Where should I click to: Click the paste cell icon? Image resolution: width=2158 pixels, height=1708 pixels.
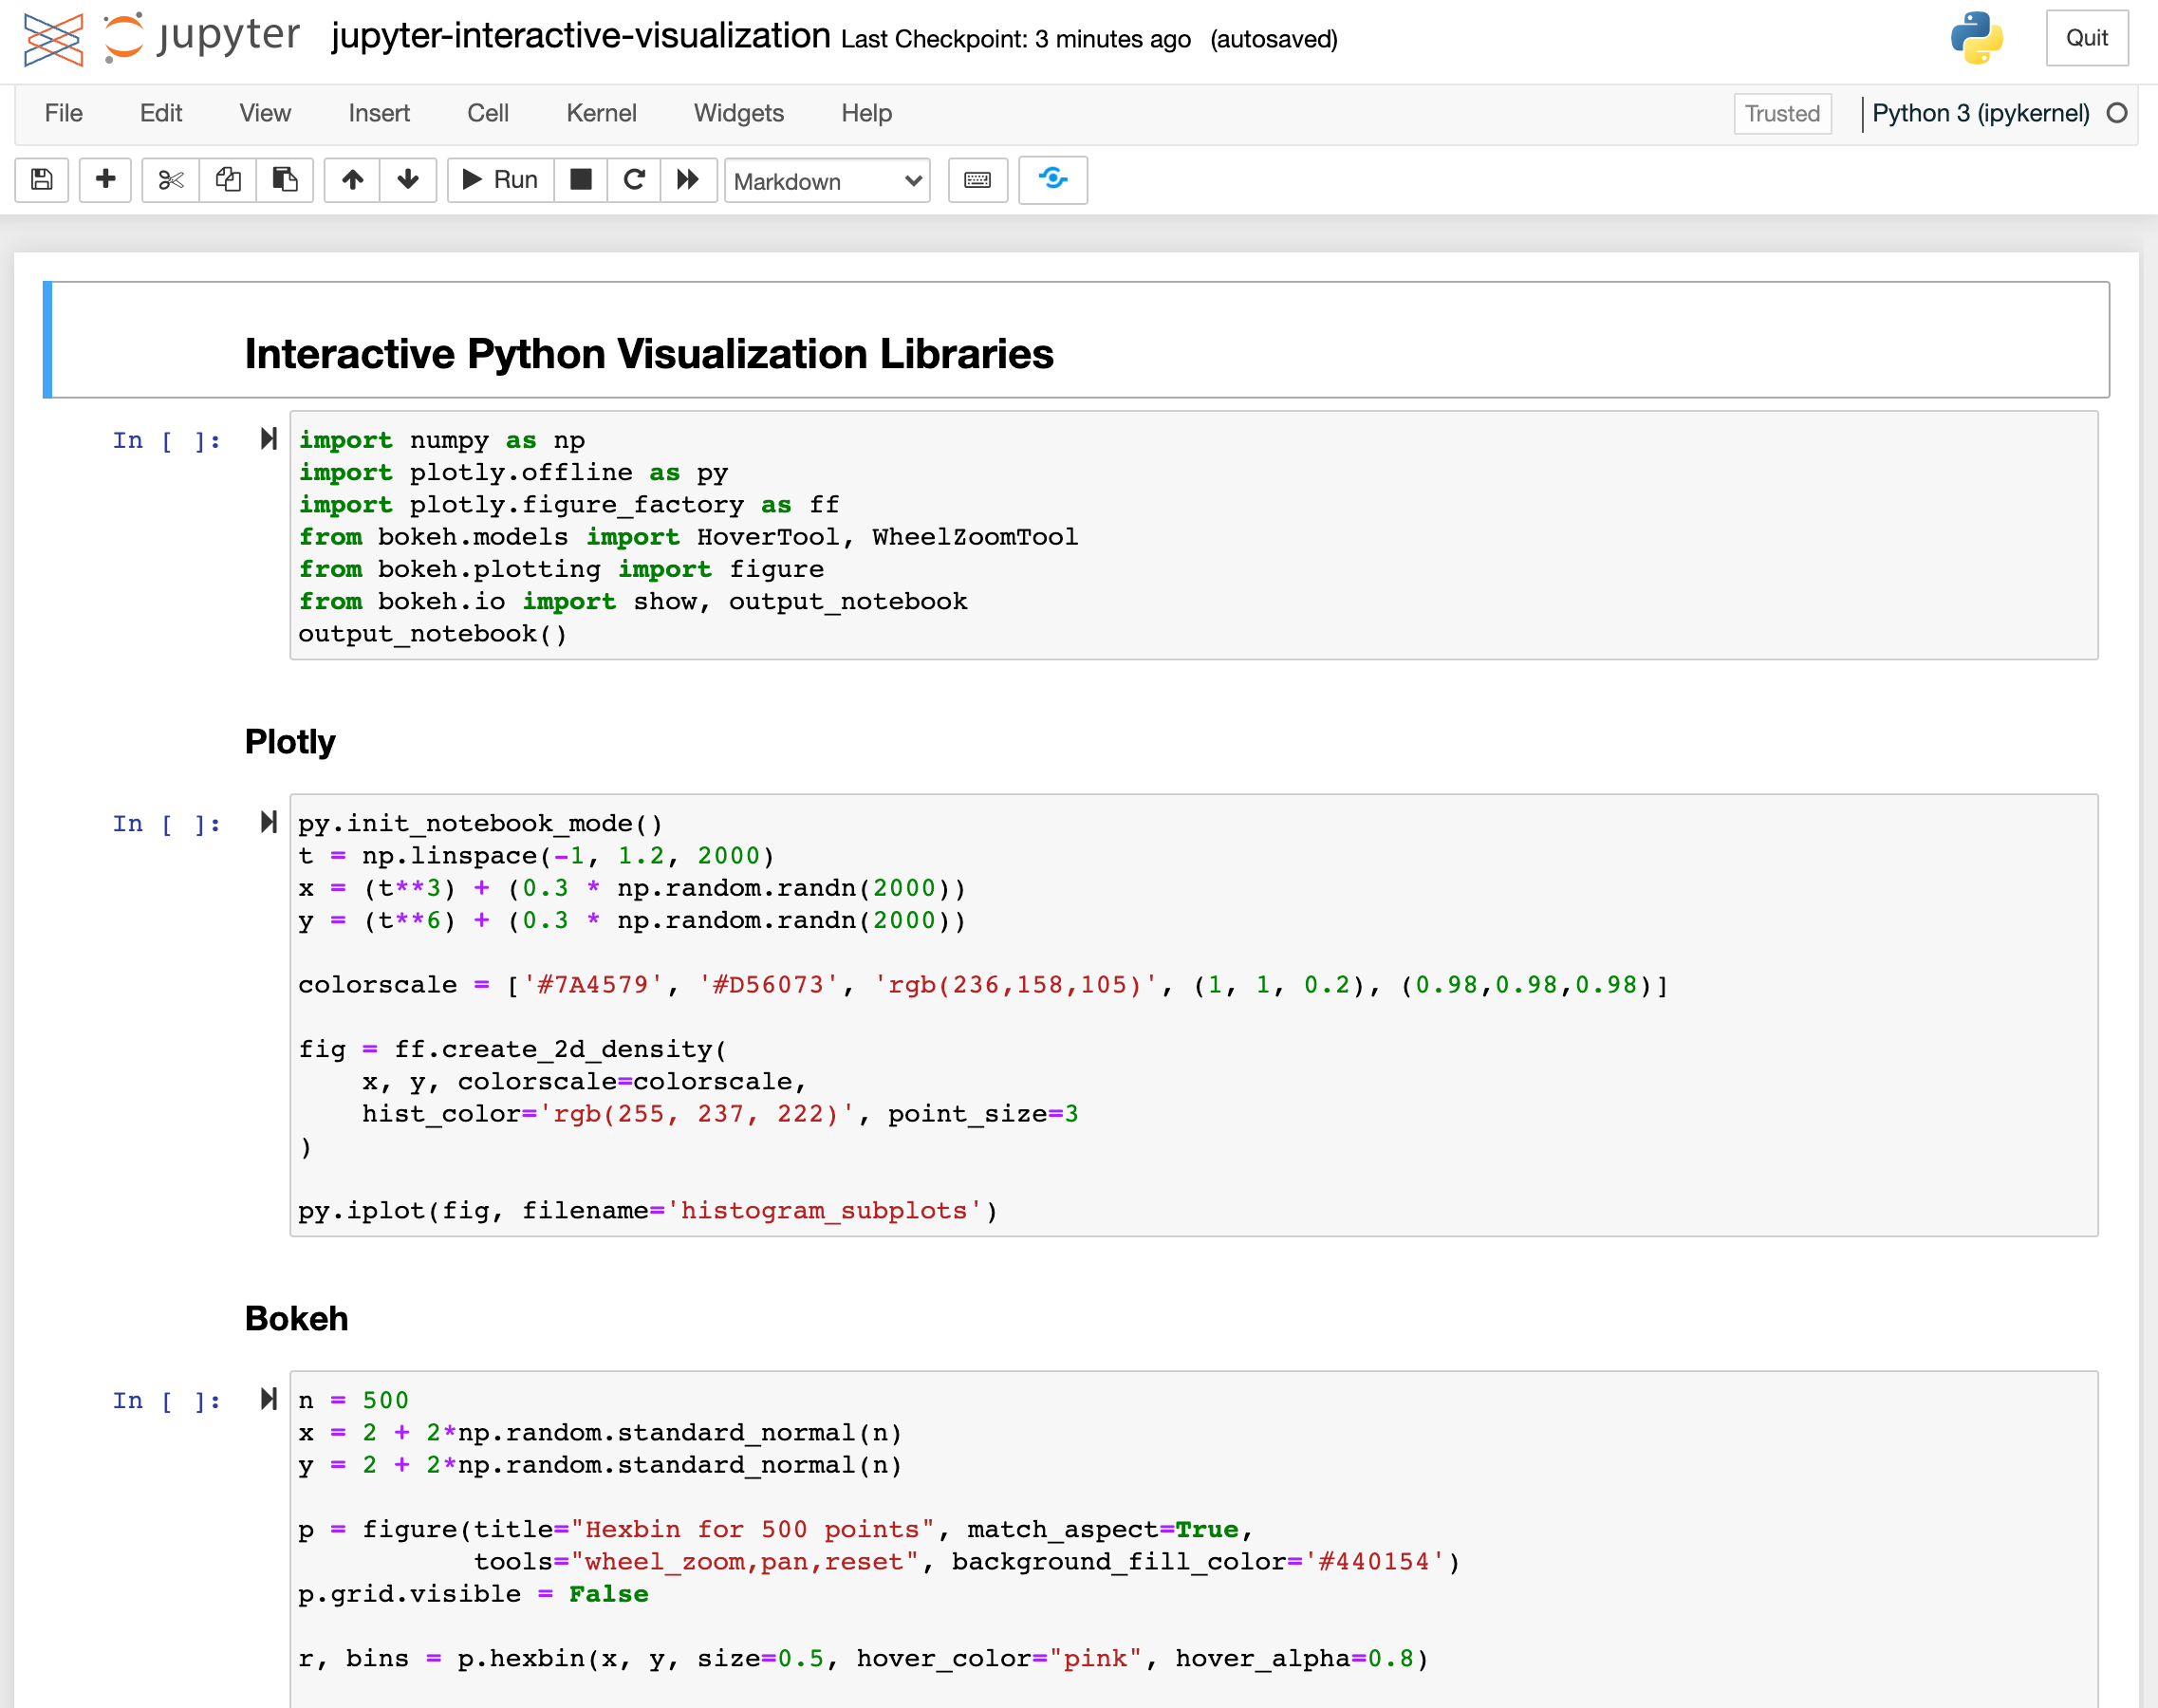284,178
